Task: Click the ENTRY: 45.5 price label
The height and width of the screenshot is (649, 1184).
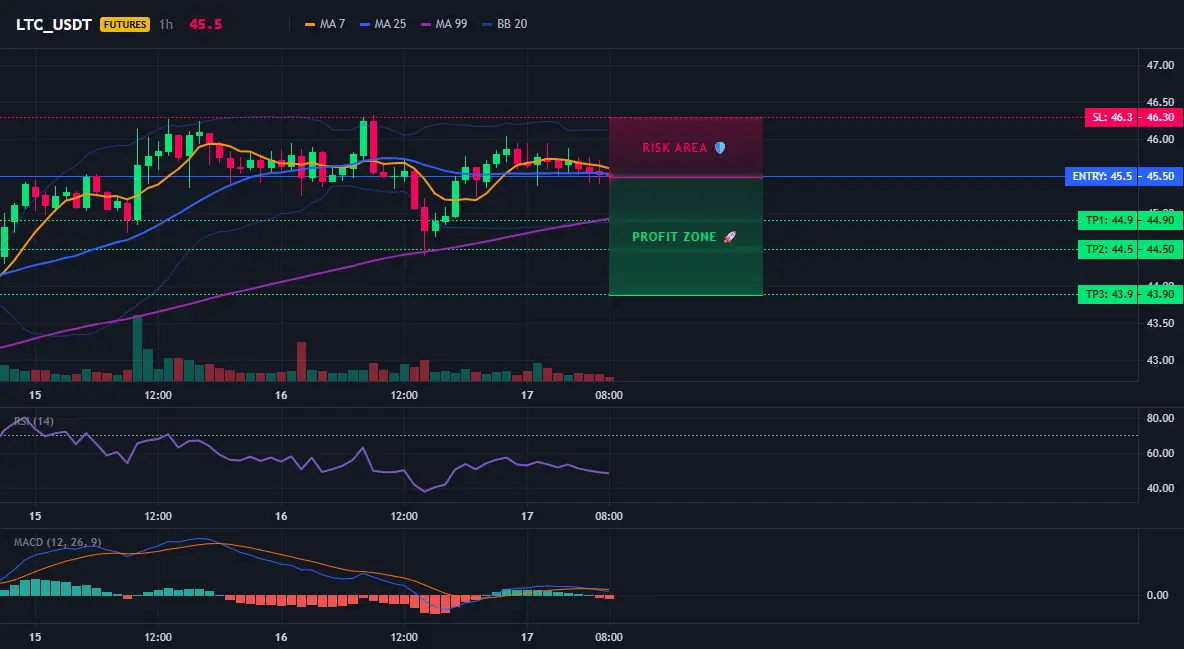Action: (x=1102, y=176)
